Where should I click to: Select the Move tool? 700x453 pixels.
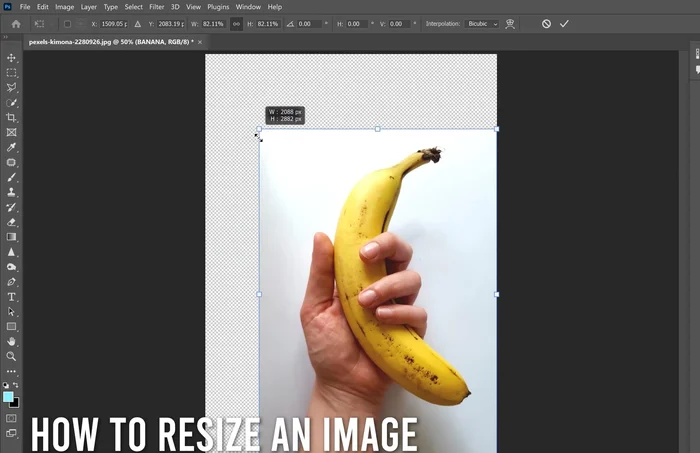tap(12, 58)
